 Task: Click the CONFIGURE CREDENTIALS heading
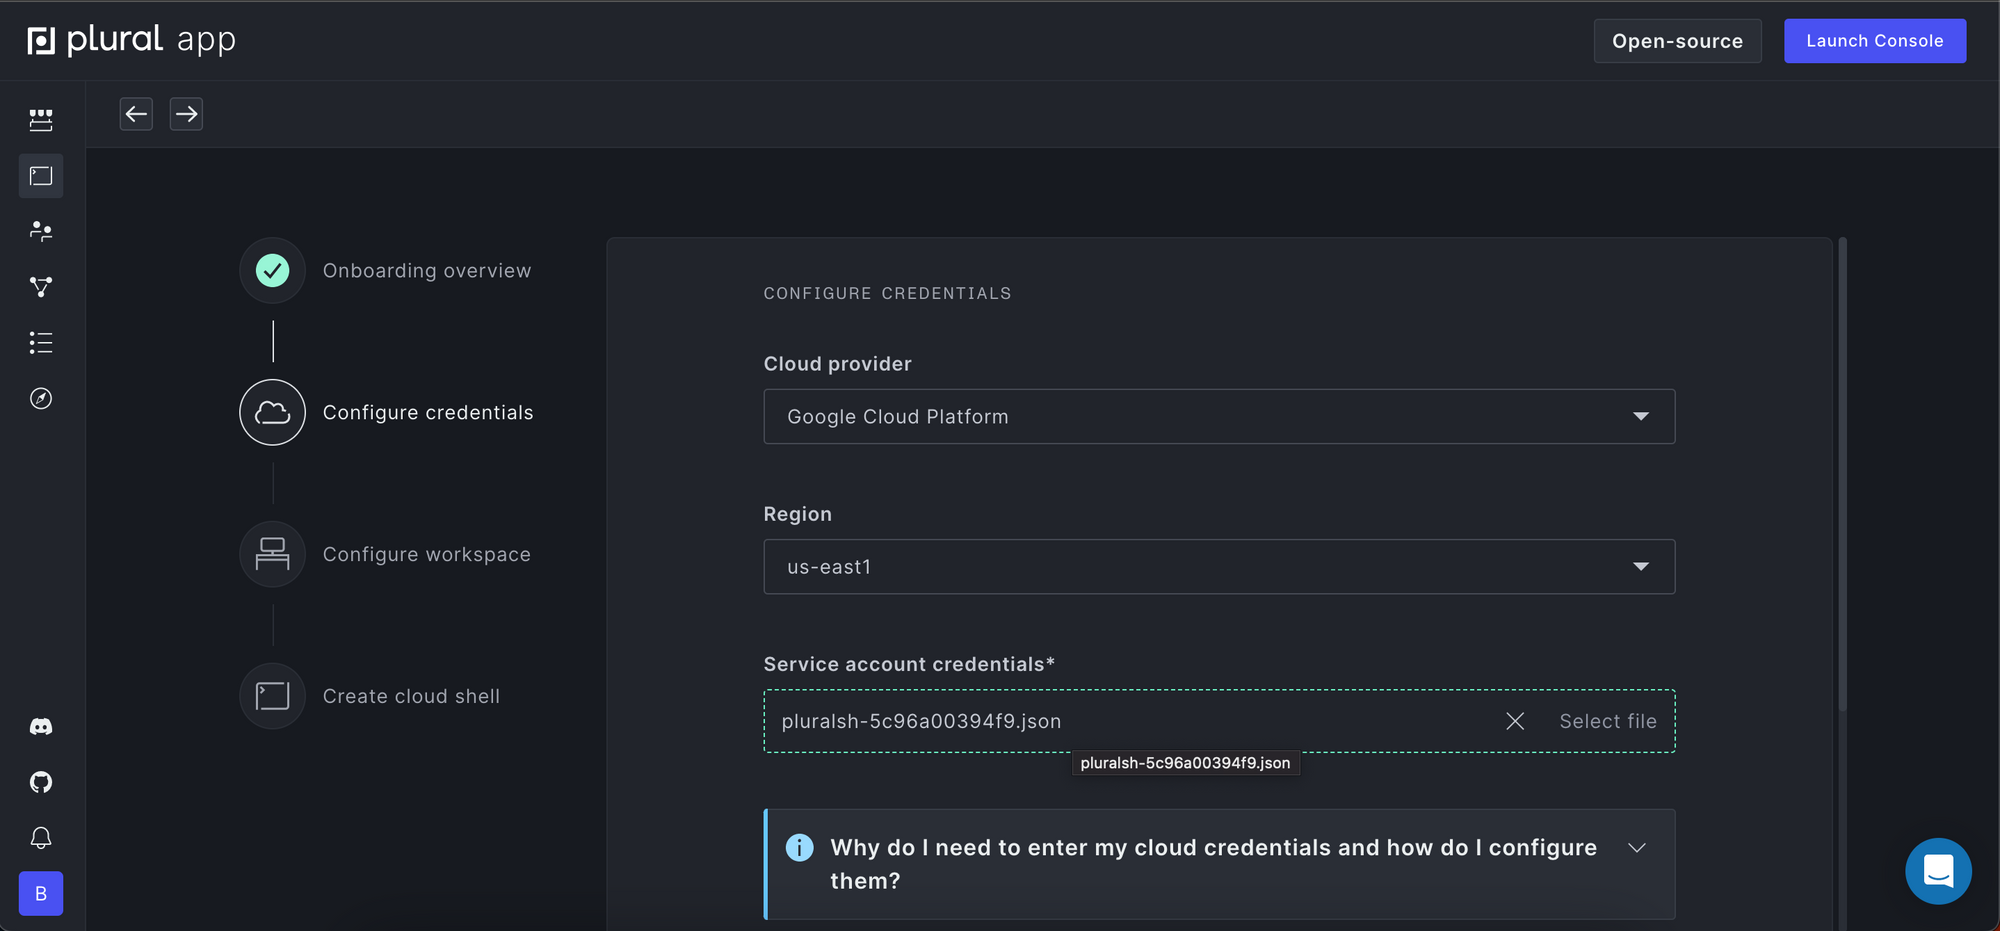click(887, 293)
